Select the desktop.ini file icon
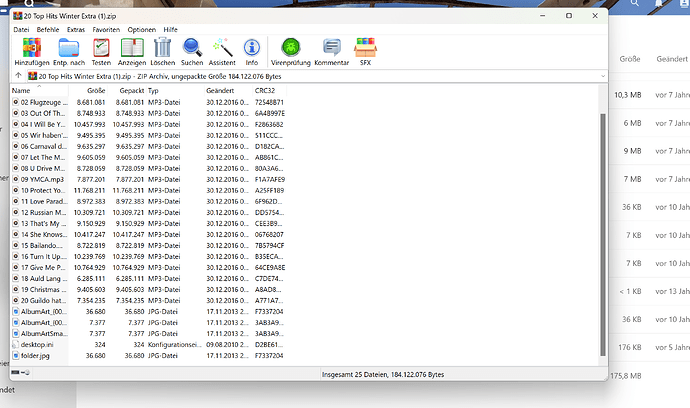This screenshot has height=408, width=690. click(16, 345)
